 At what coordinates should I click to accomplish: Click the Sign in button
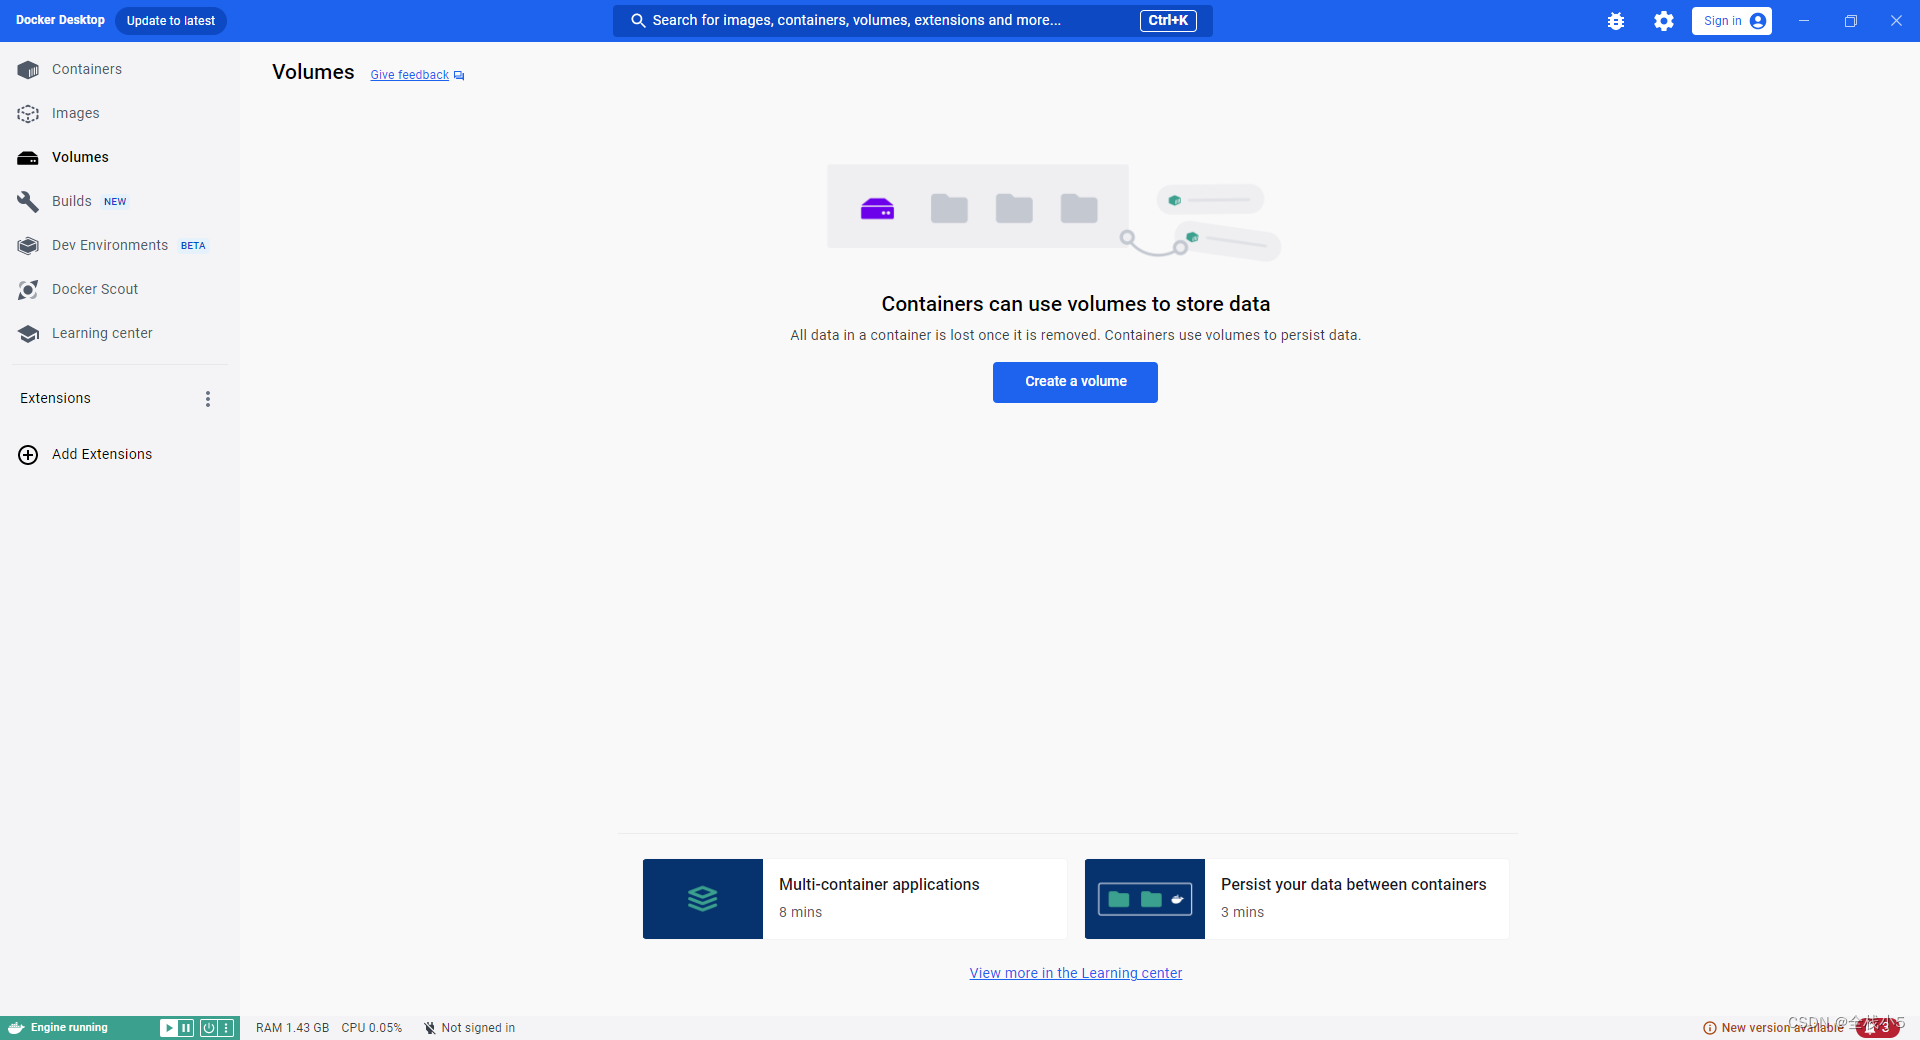click(1731, 21)
